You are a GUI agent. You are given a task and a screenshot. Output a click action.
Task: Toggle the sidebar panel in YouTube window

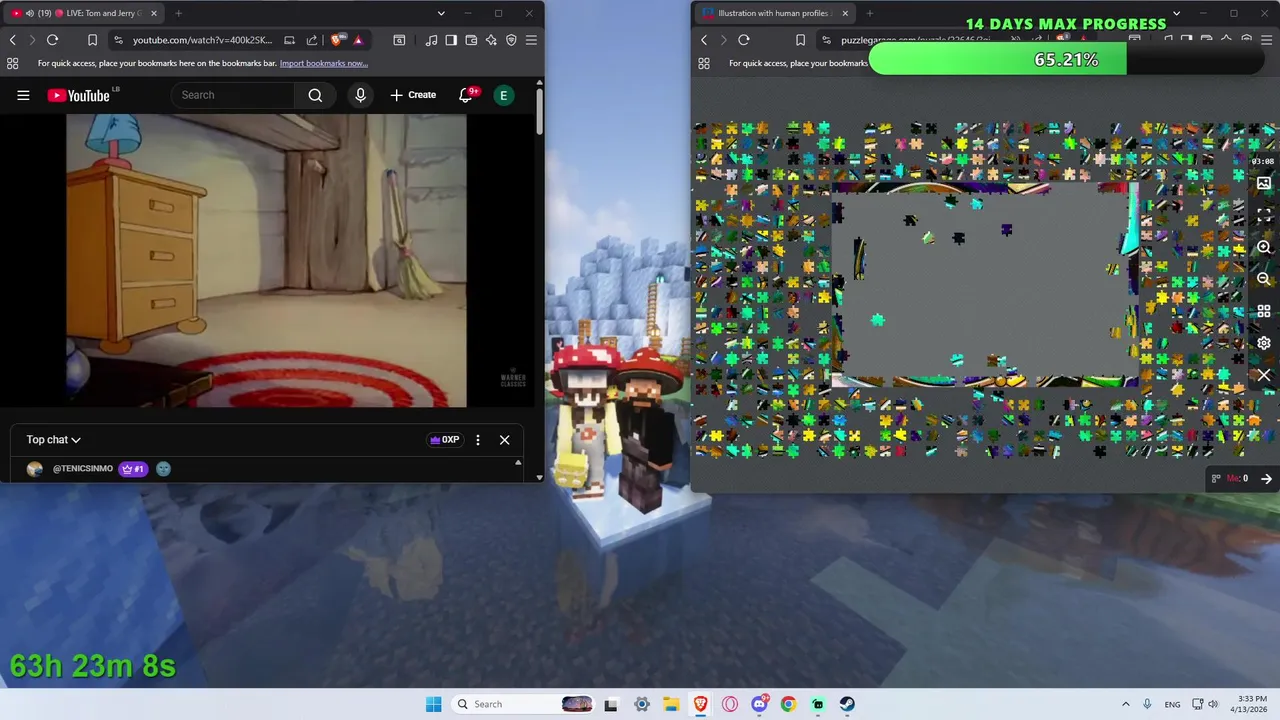pyautogui.click(x=451, y=40)
